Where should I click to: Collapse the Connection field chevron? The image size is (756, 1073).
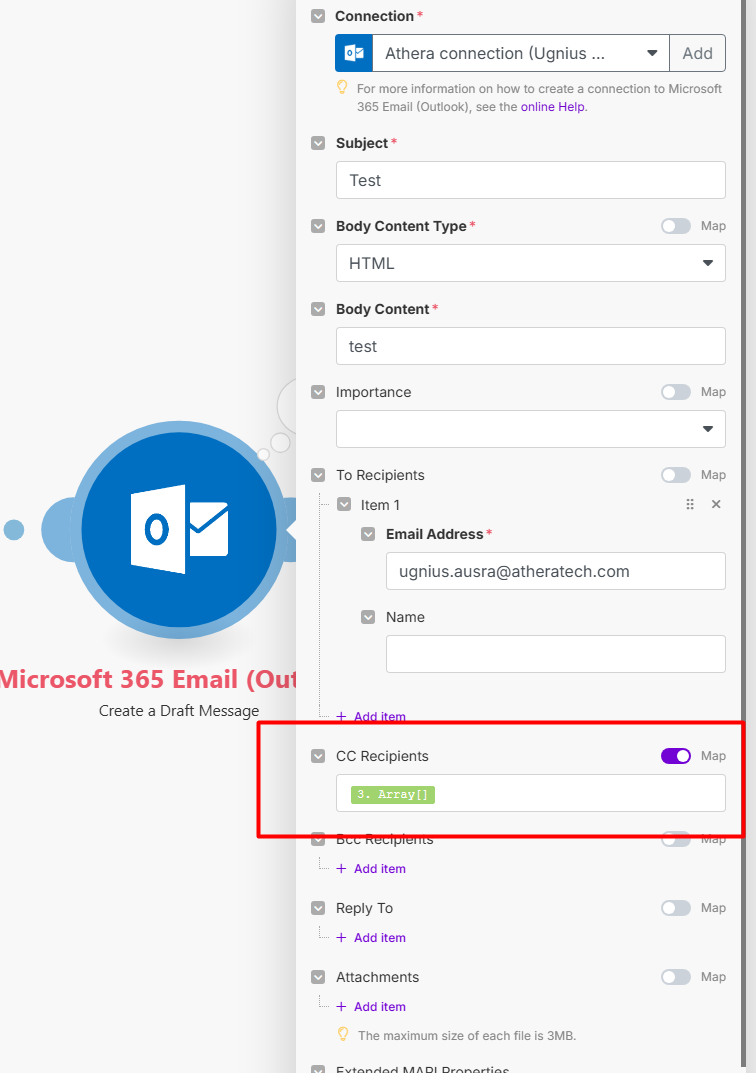pos(318,16)
